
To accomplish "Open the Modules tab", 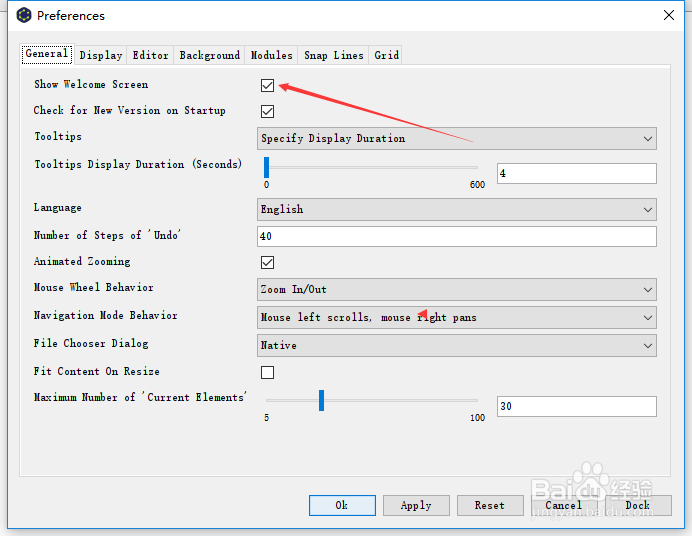I will (x=271, y=55).
